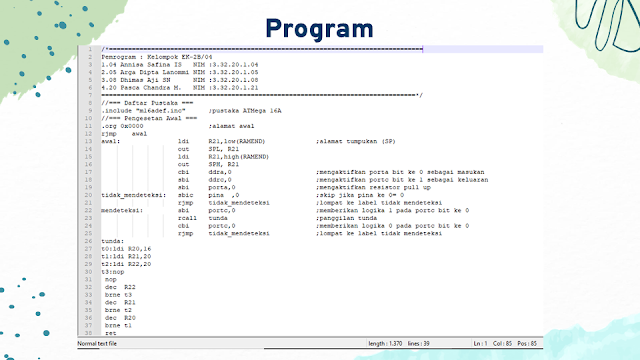Click the "dec R20" instruction

(120, 318)
